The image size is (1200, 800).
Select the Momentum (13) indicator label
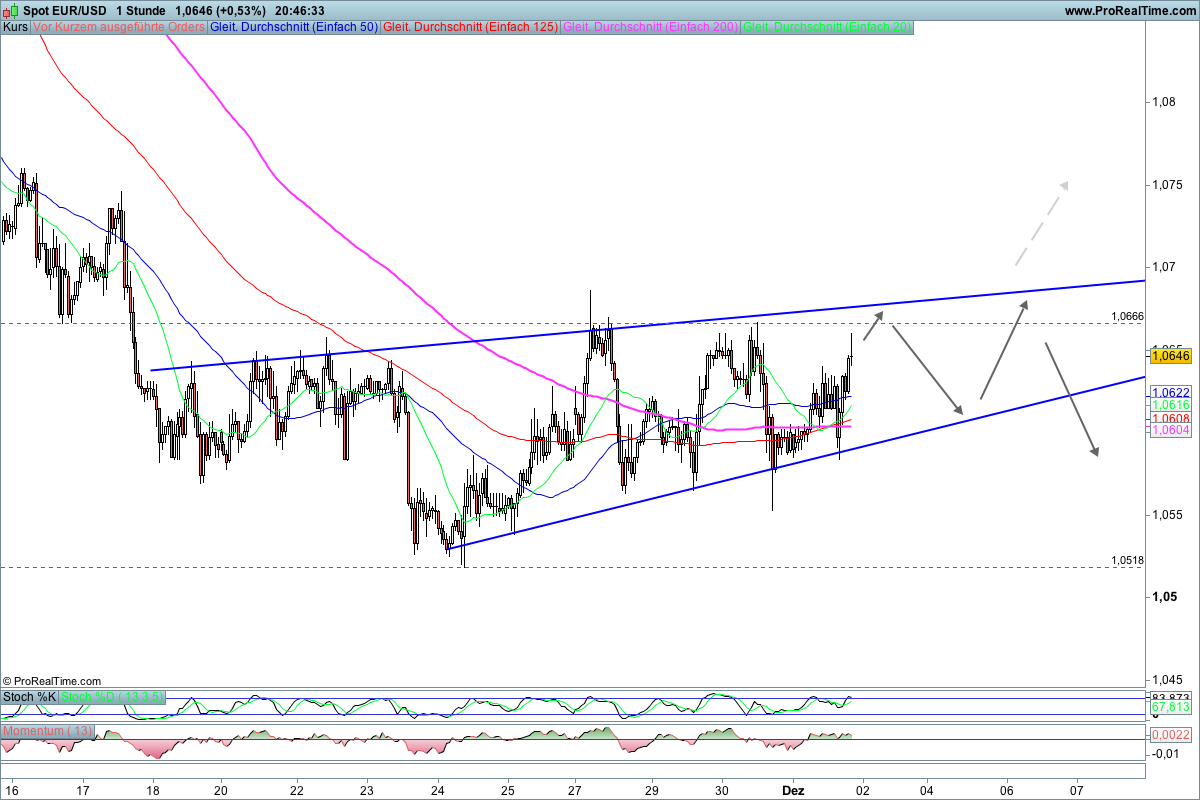pyautogui.click(x=48, y=731)
